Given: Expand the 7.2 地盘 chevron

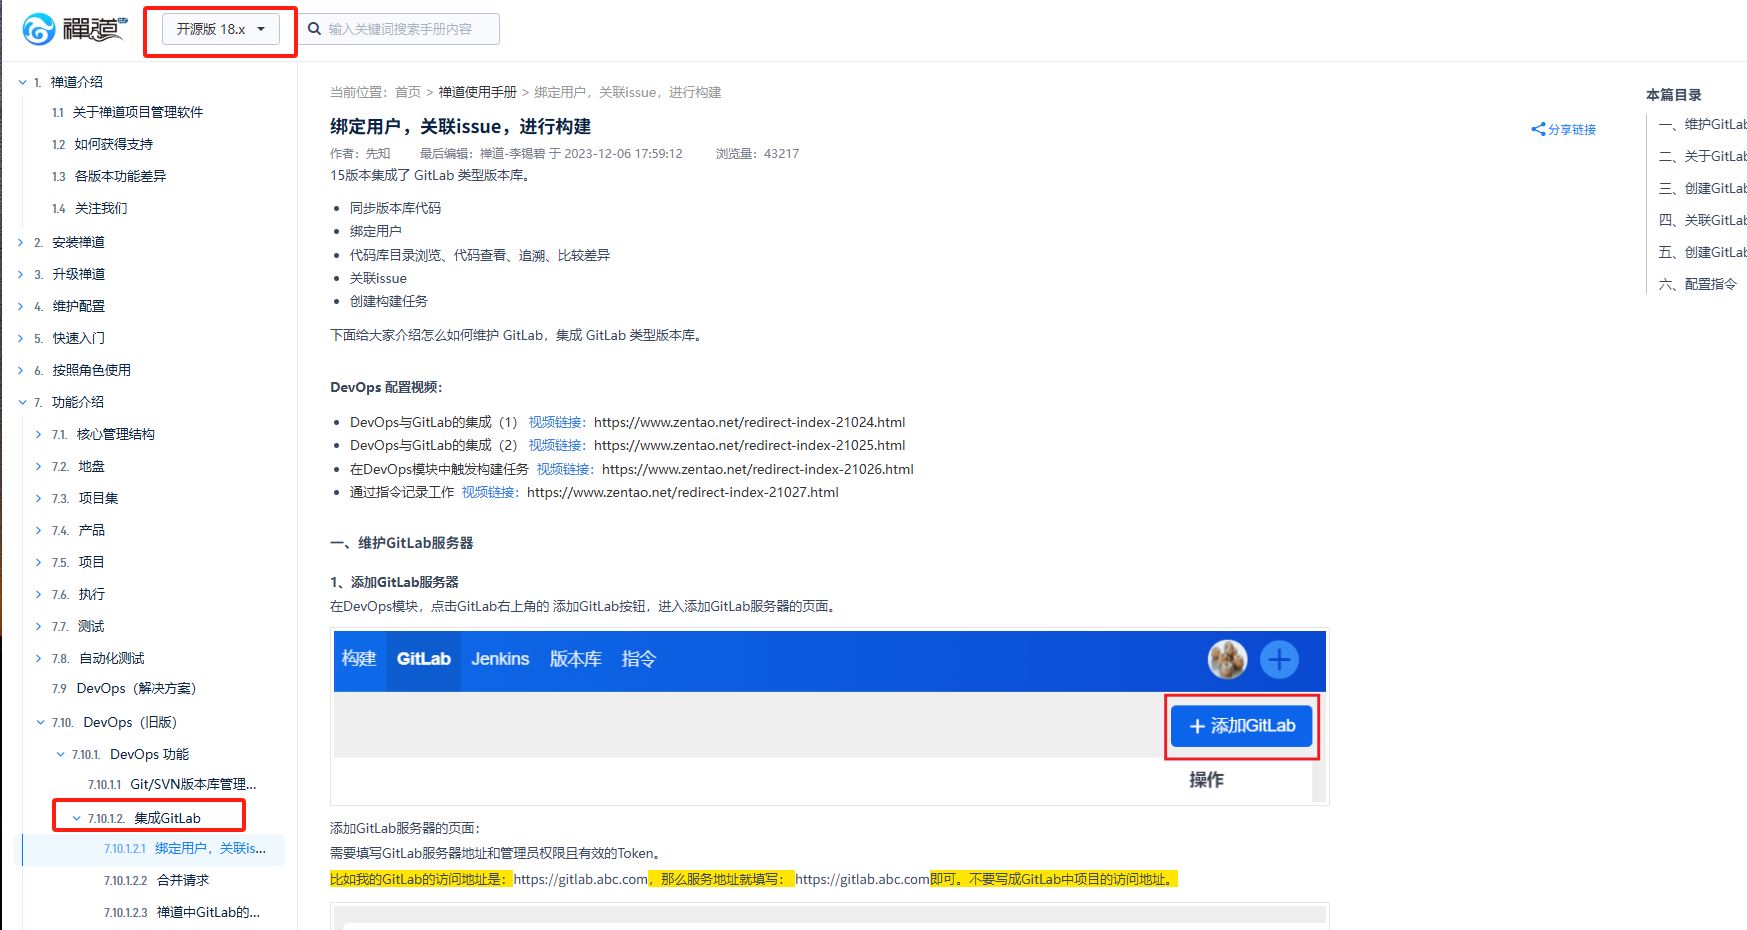Looking at the screenshot, I should [40, 466].
